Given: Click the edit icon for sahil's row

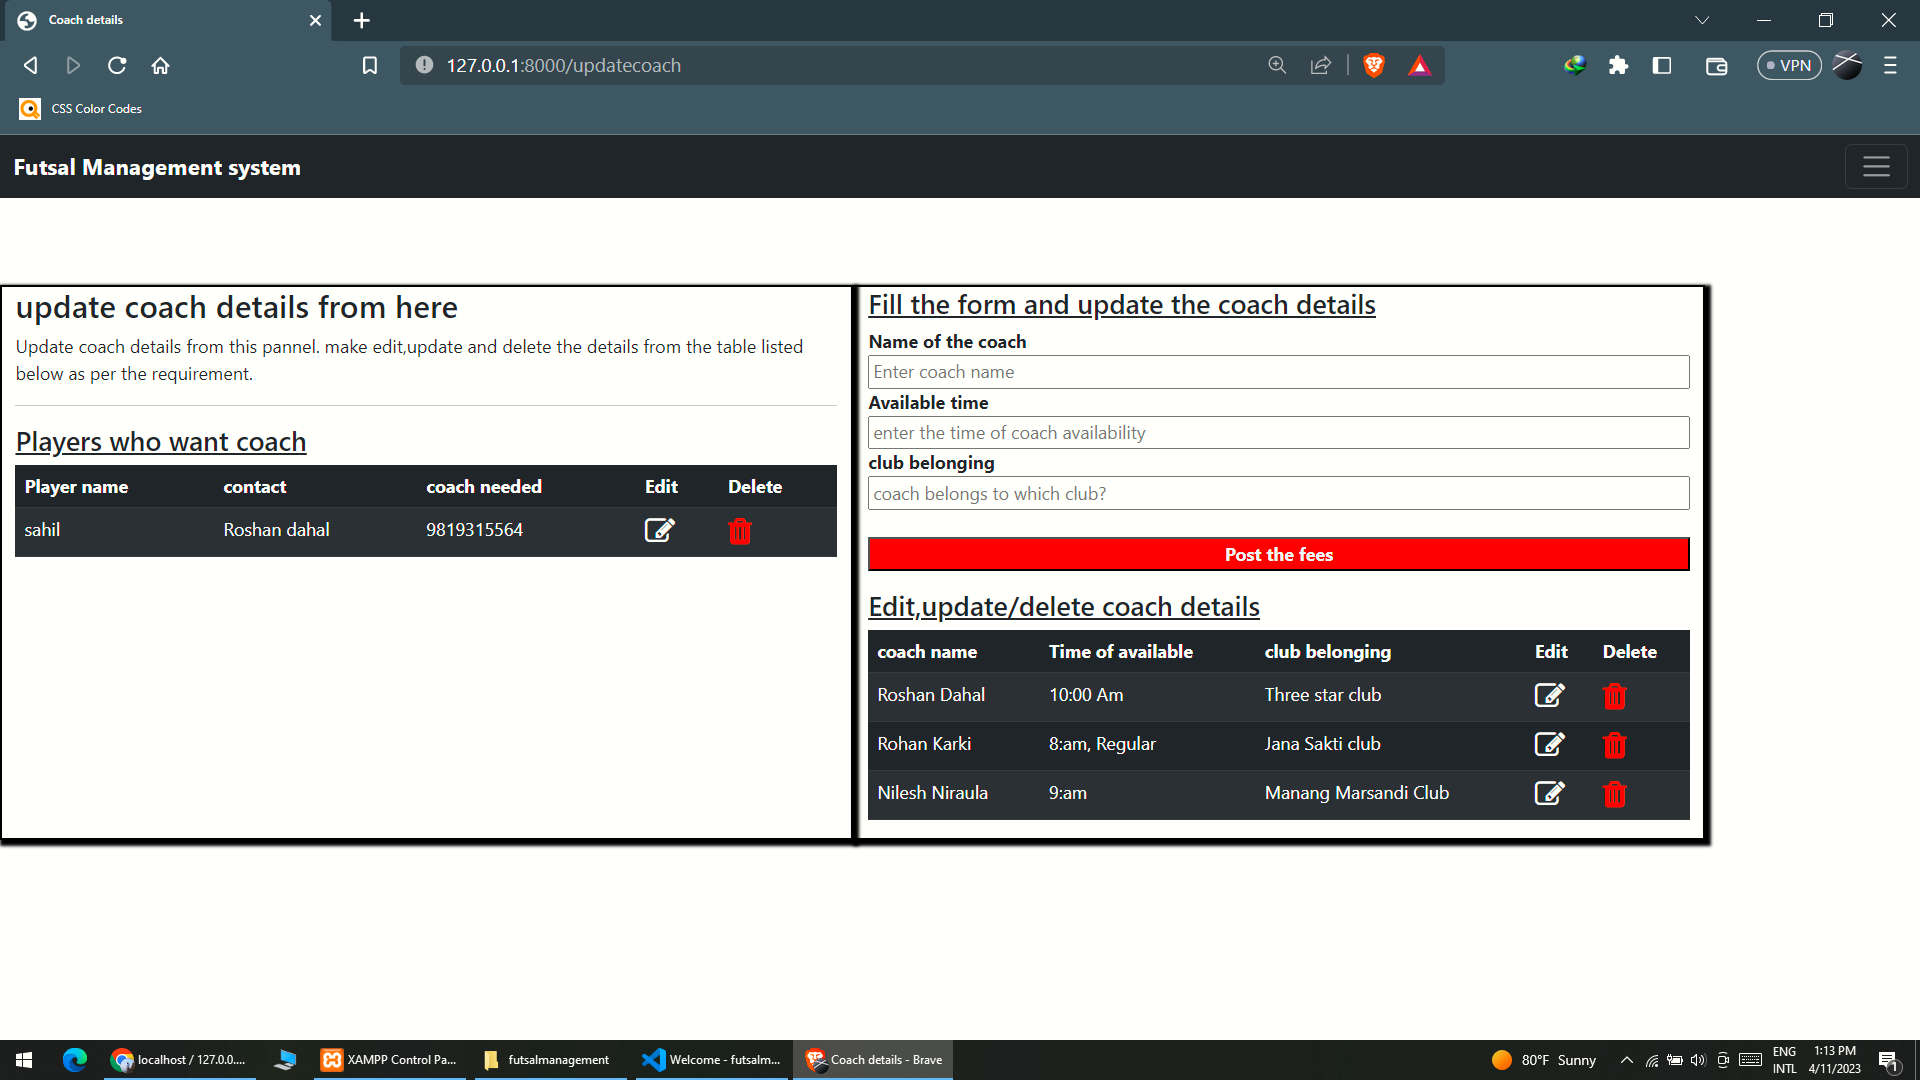Looking at the screenshot, I should 660,530.
